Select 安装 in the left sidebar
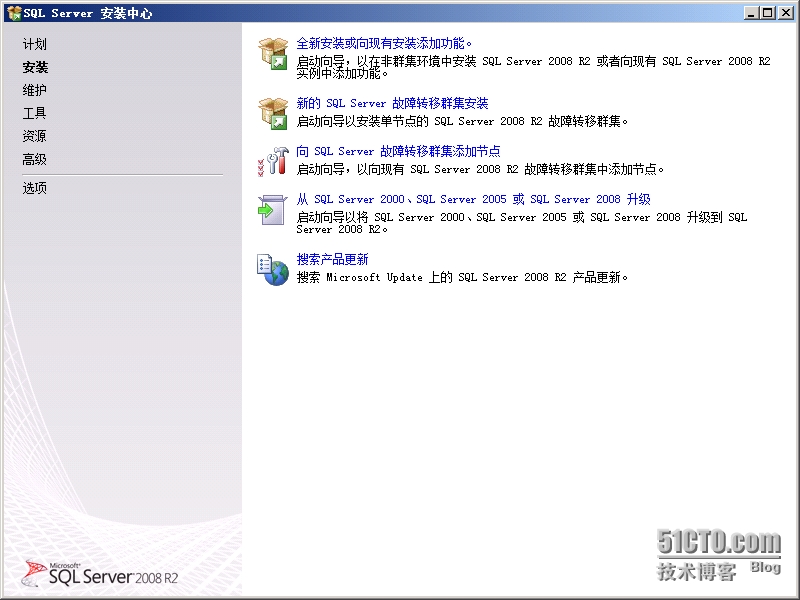 pos(35,67)
